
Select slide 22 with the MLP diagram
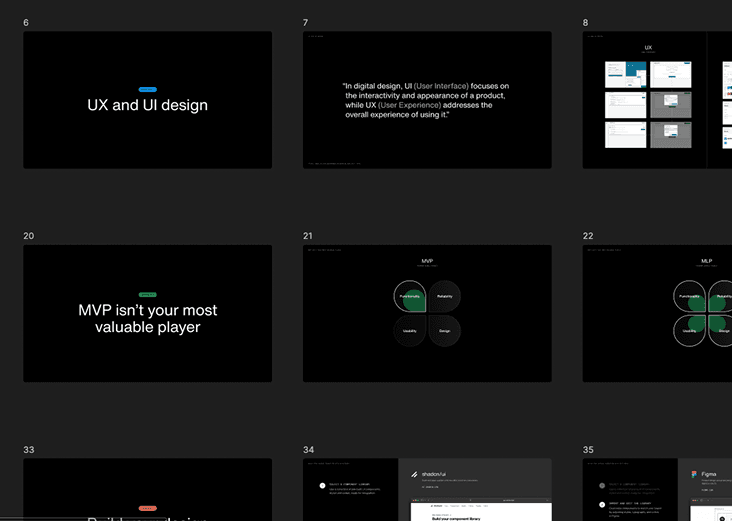pos(657,313)
